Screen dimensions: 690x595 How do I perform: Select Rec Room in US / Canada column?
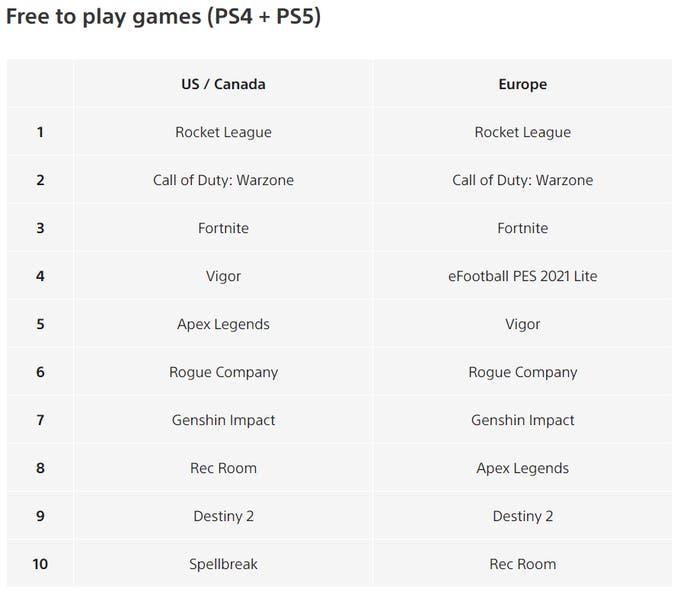click(x=223, y=468)
